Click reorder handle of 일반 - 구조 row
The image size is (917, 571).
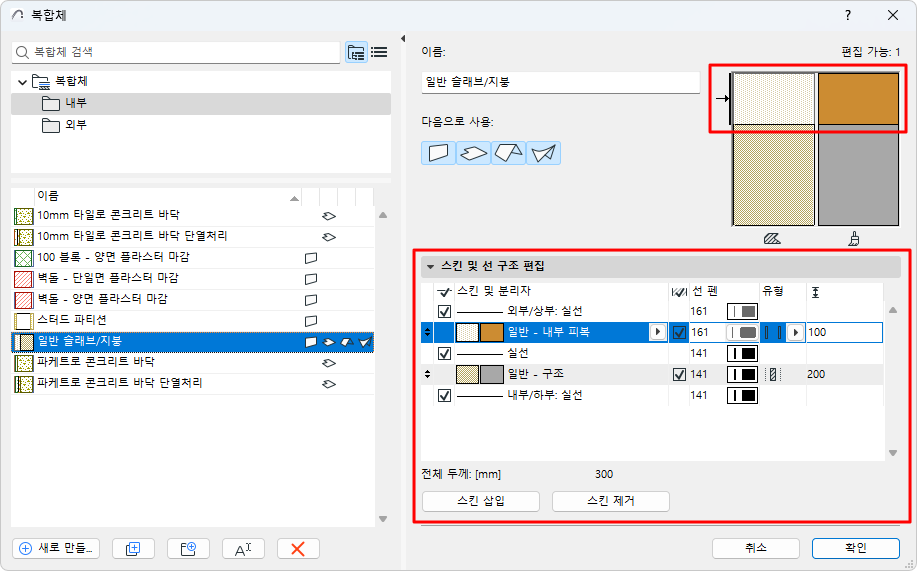pyautogui.click(x=428, y=374)
